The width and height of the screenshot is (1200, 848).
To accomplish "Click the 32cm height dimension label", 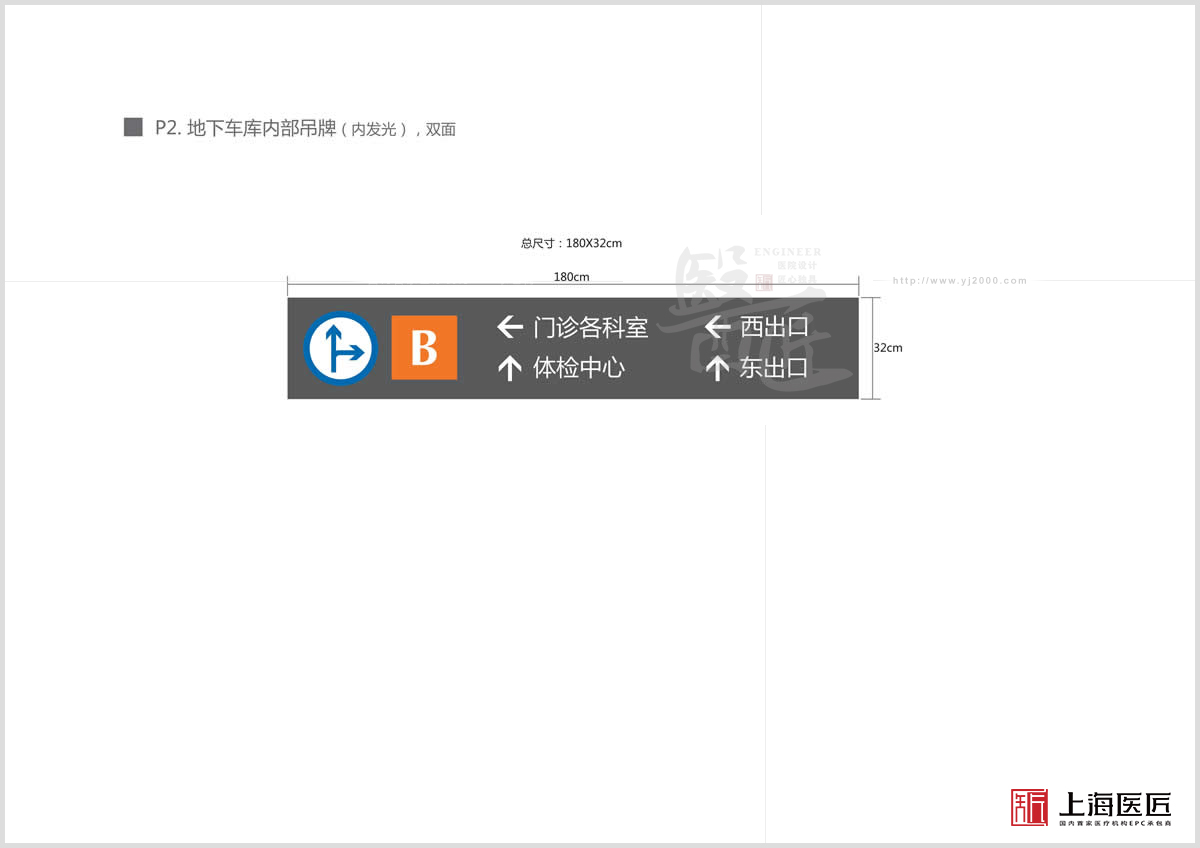I will pyautogui.click(x=888, y=348).
